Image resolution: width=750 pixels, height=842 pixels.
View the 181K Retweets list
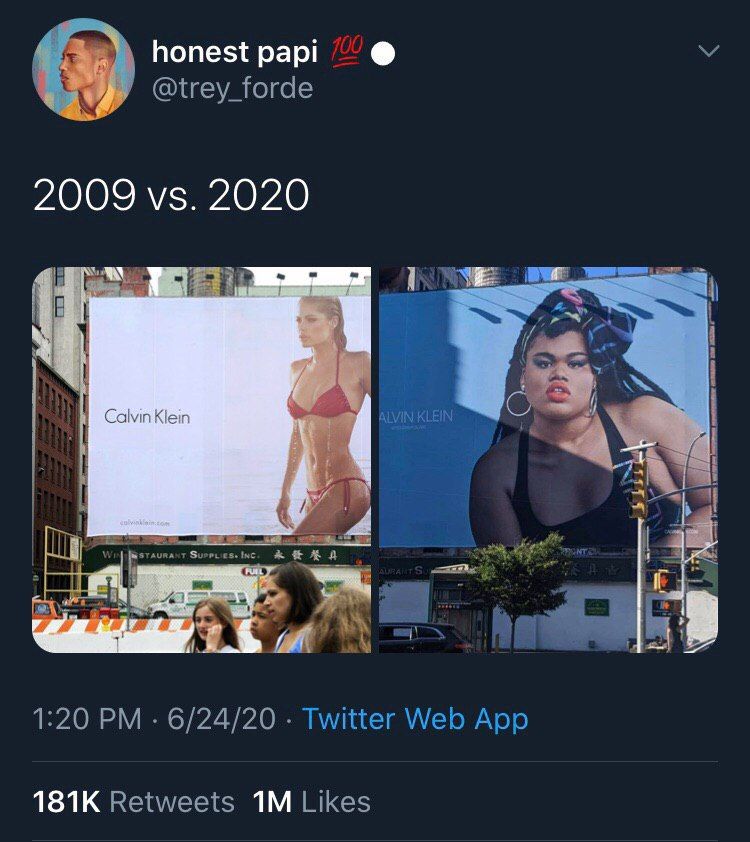[x=134, y=802]
